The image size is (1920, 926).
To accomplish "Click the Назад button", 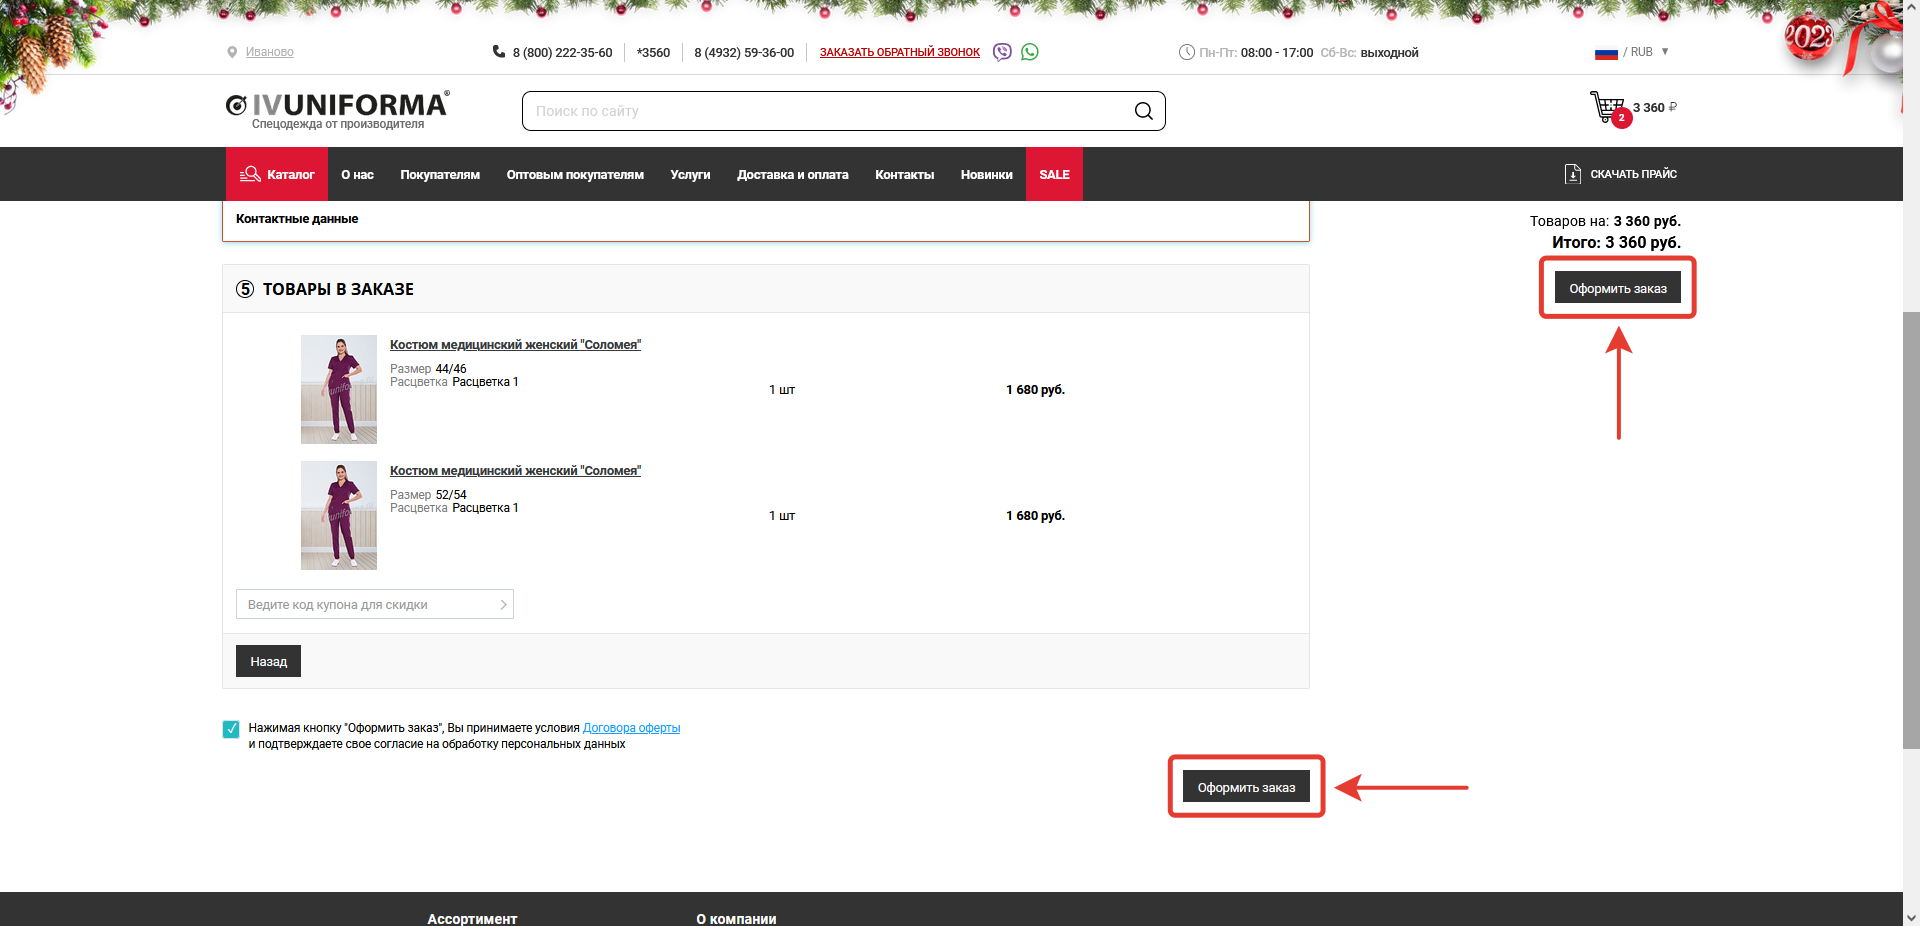I will 268,662.
